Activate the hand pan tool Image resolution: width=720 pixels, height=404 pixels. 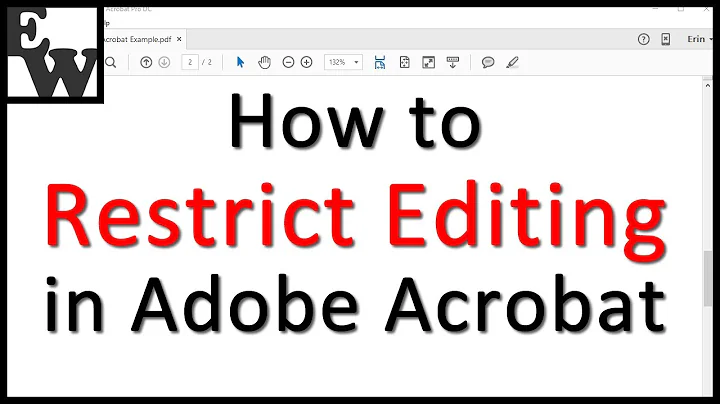tap(264, 62)
